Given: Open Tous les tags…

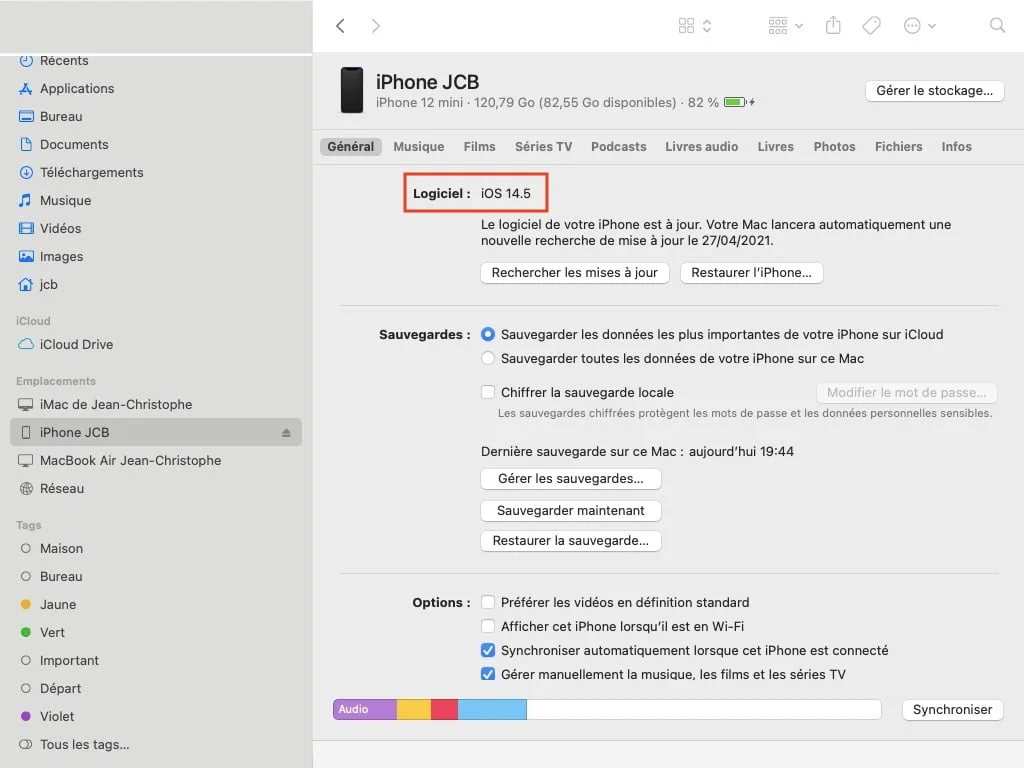Looking at the screenshot, I should coord(157,745).
